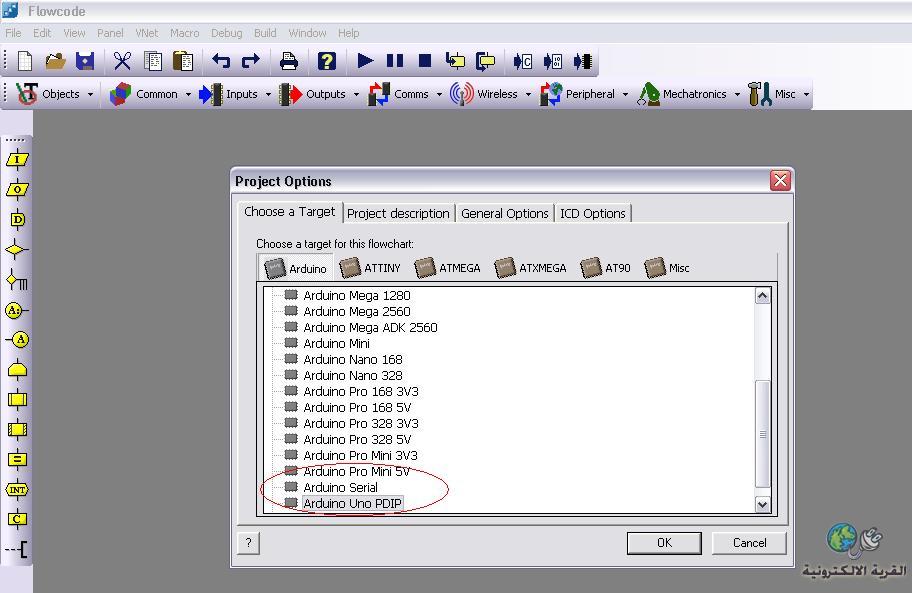Add a Switch icon from the palette
This screenshot has height=593, width=912.
coord(17,280)
